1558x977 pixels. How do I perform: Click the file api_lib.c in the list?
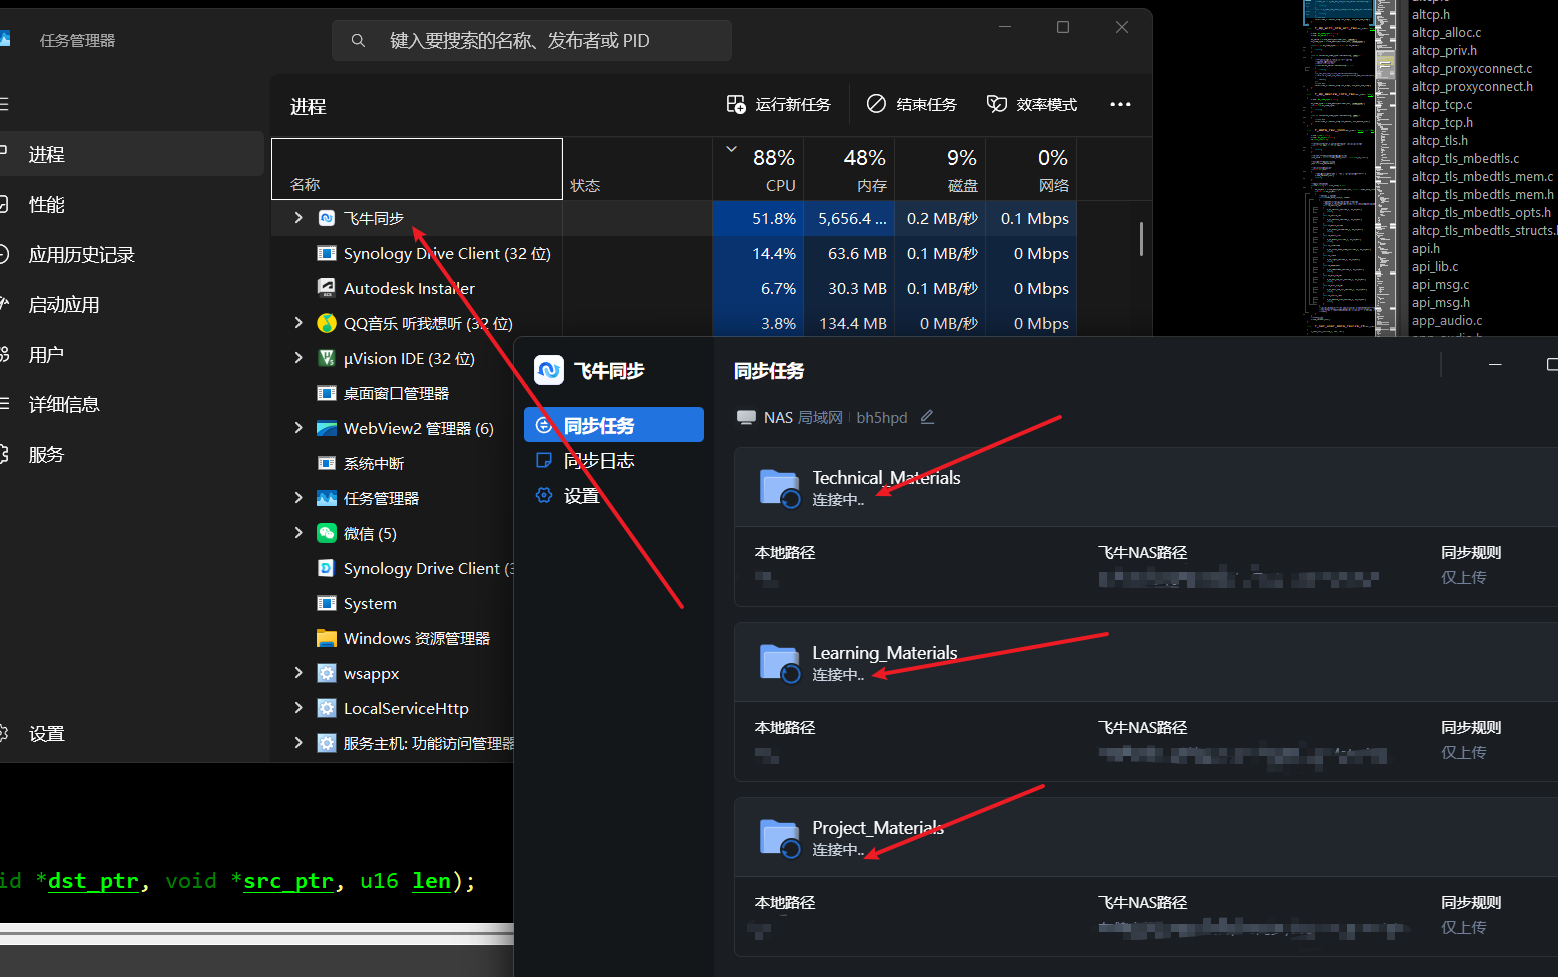(1435, 266)
